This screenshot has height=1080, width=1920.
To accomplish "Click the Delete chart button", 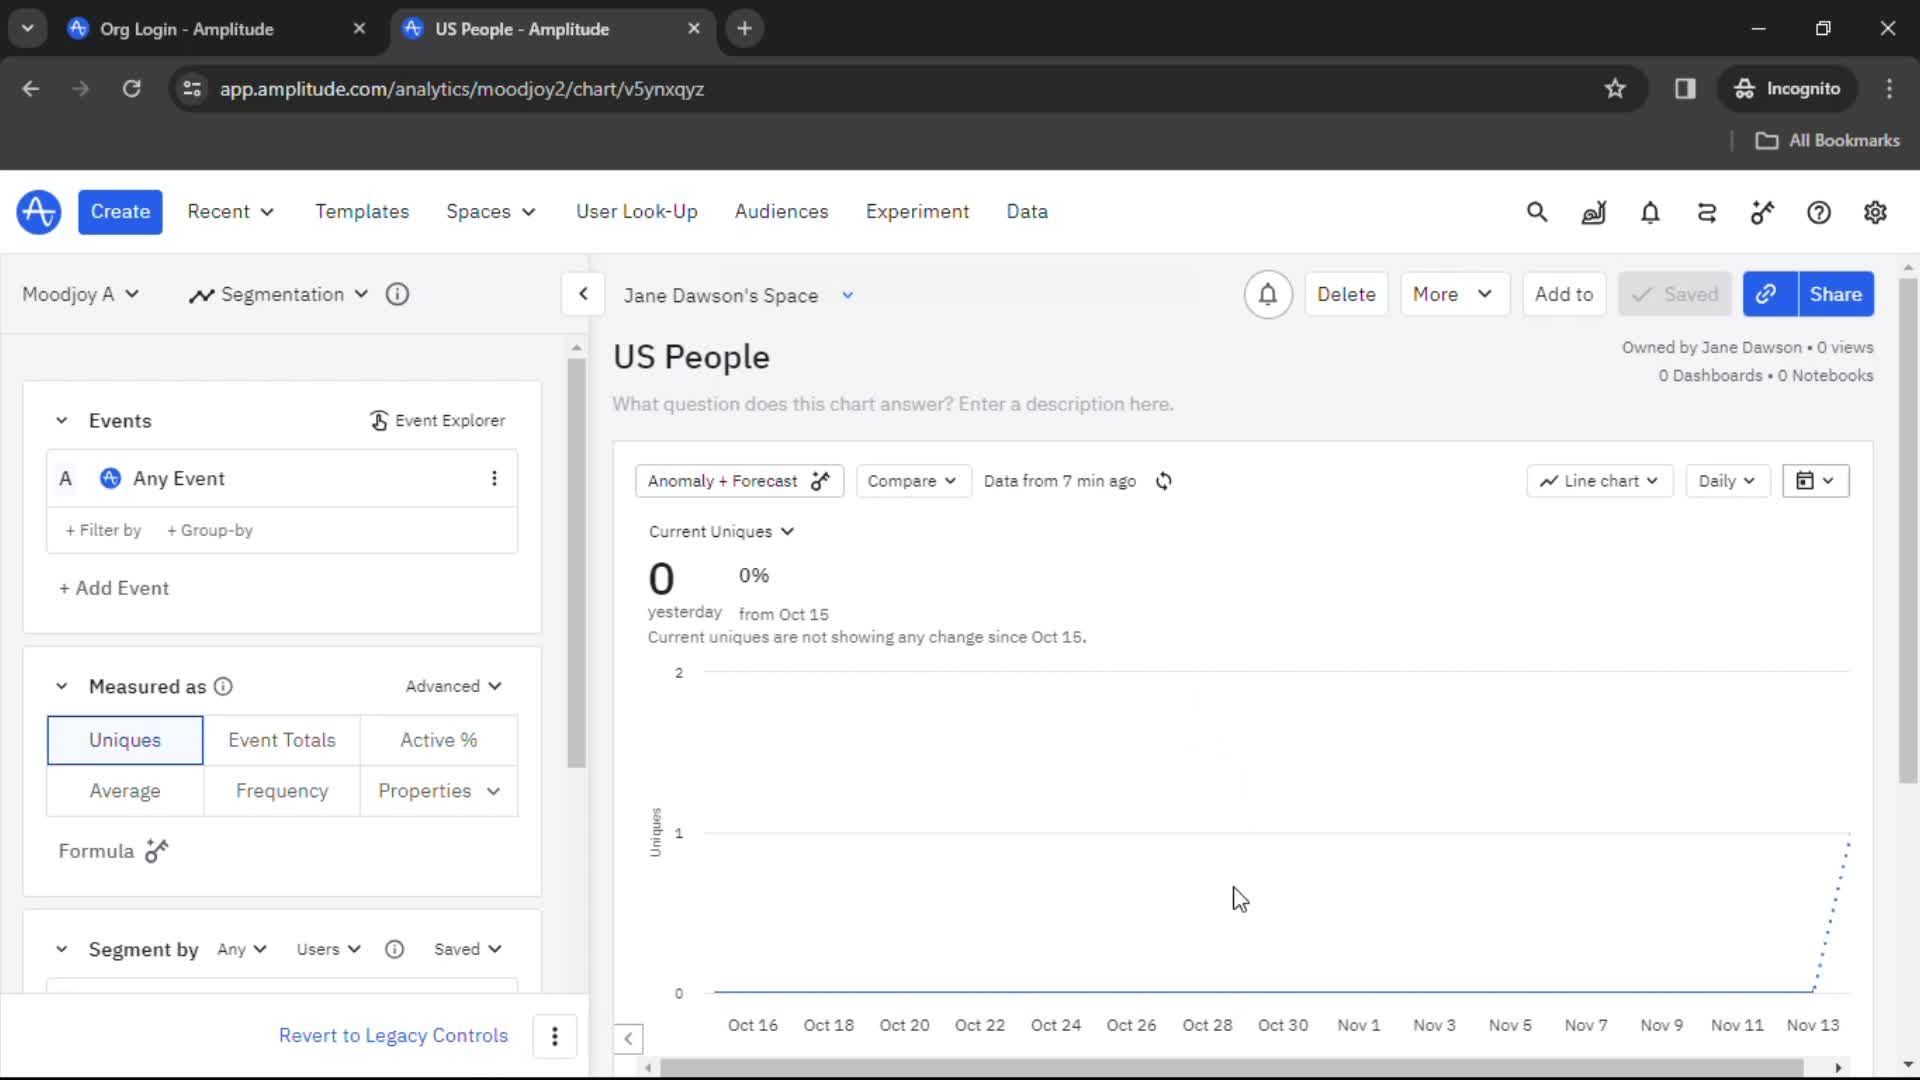I will click(x=1346, y=294).
